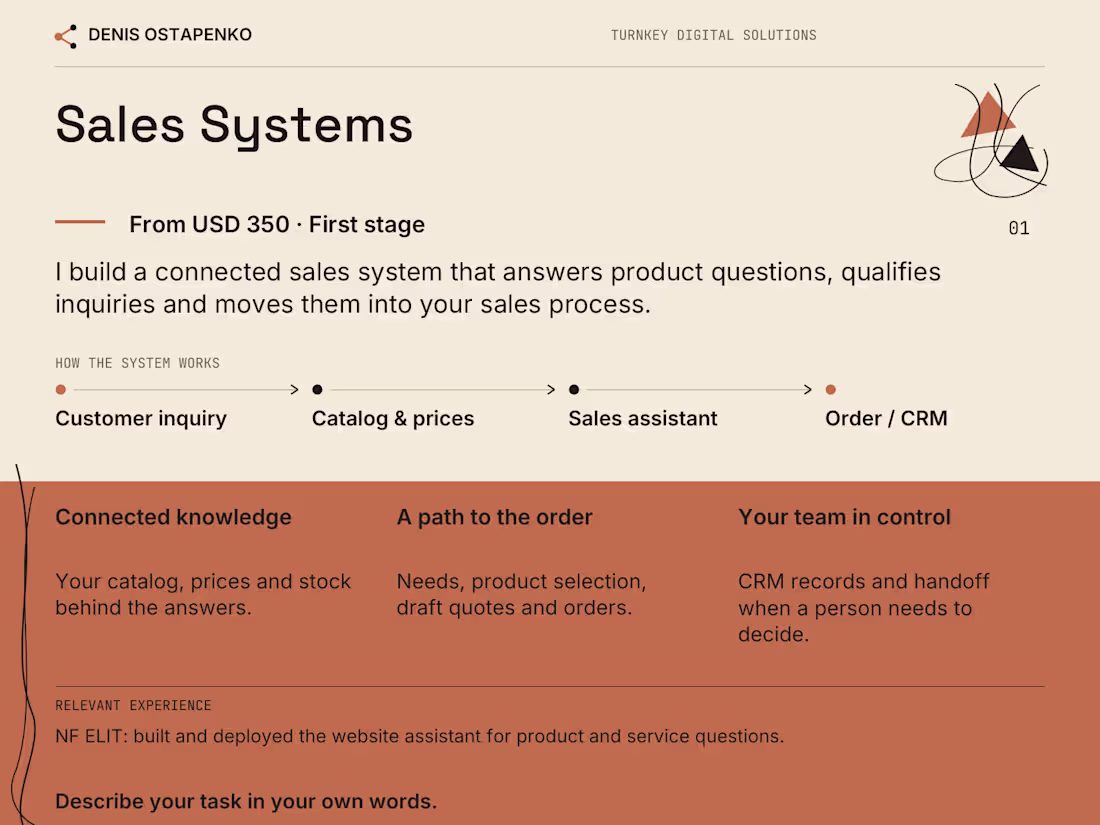Click the orange dot above Order / CRM
The height and width of the screenshot is (825, 1100).
[831, 389]
